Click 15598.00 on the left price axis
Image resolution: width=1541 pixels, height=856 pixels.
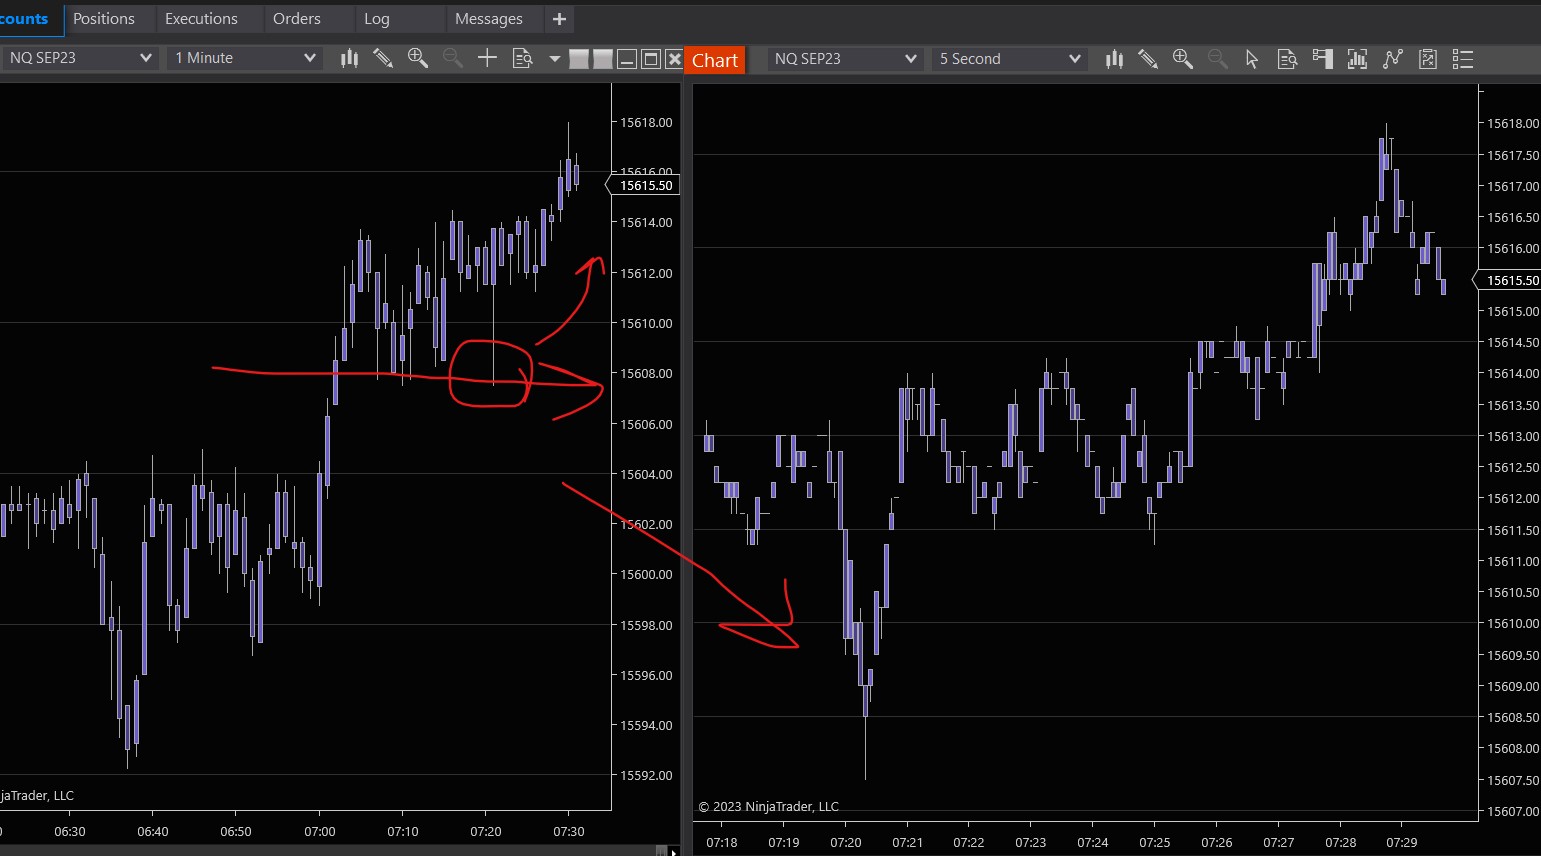point(646,625)
